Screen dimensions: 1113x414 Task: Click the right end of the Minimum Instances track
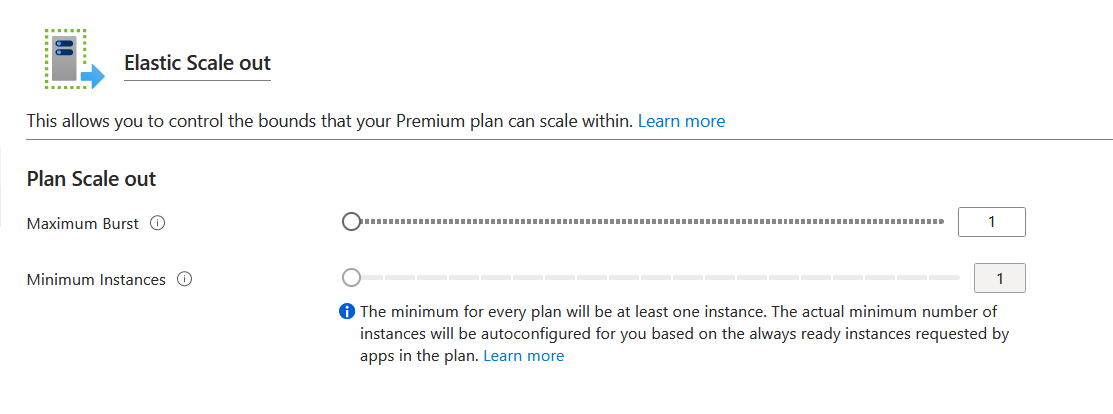point(956,277)
